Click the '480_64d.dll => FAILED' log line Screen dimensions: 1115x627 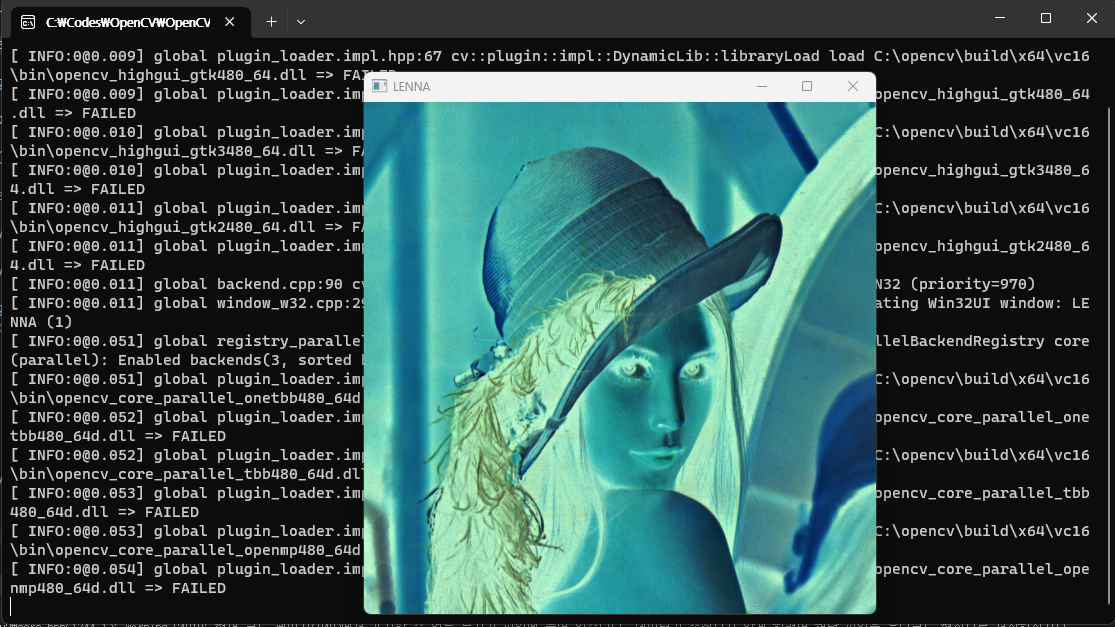click(x=104, y=512)
